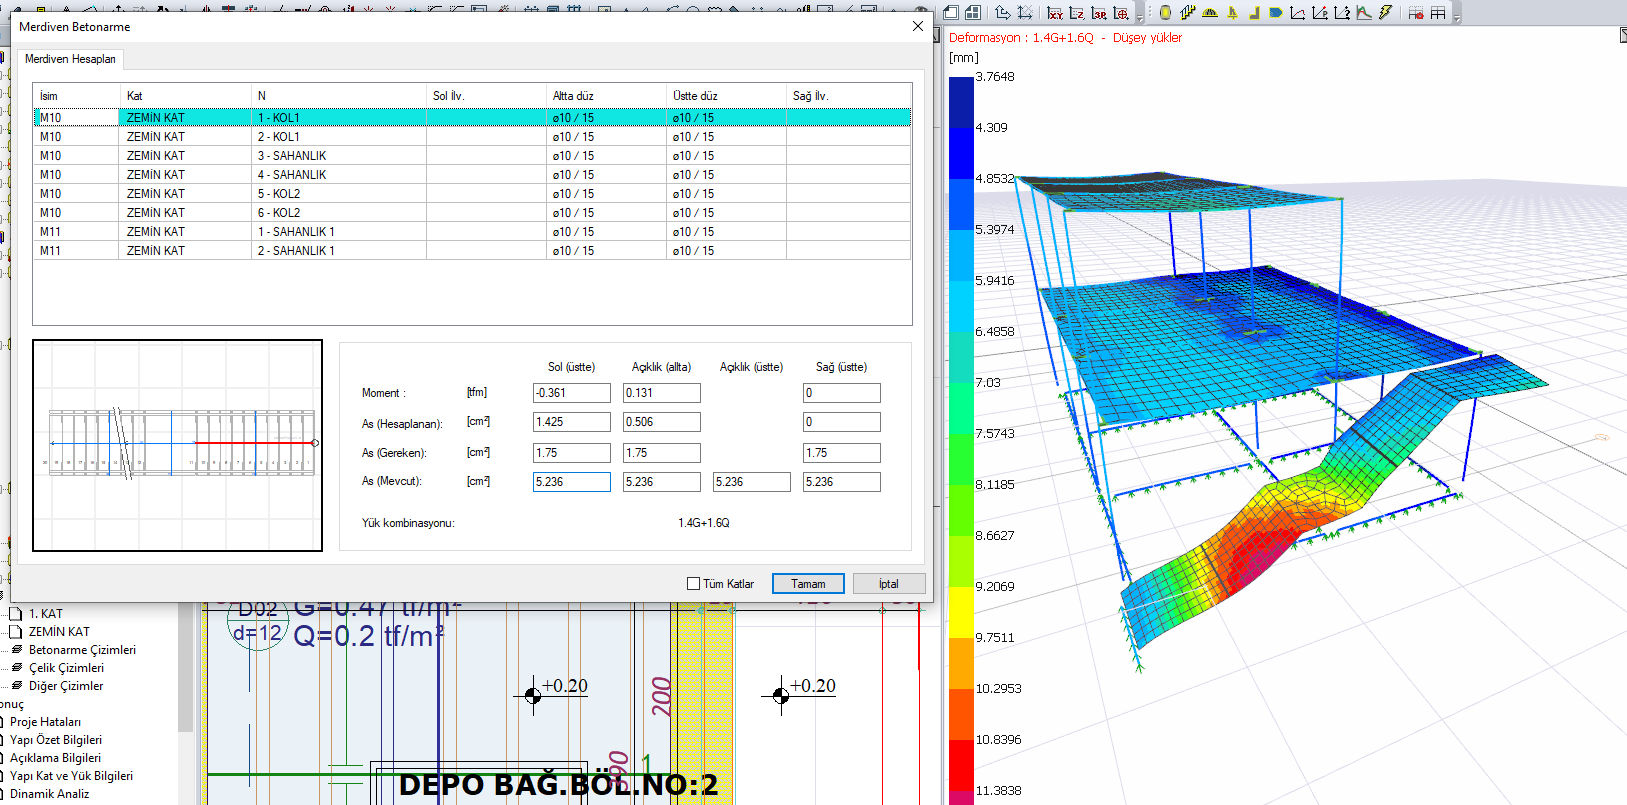Click the DEPO BAĞ.BÖL.NO:2 drawing label
Screen dimensions: 1627x805
point(558,785)
